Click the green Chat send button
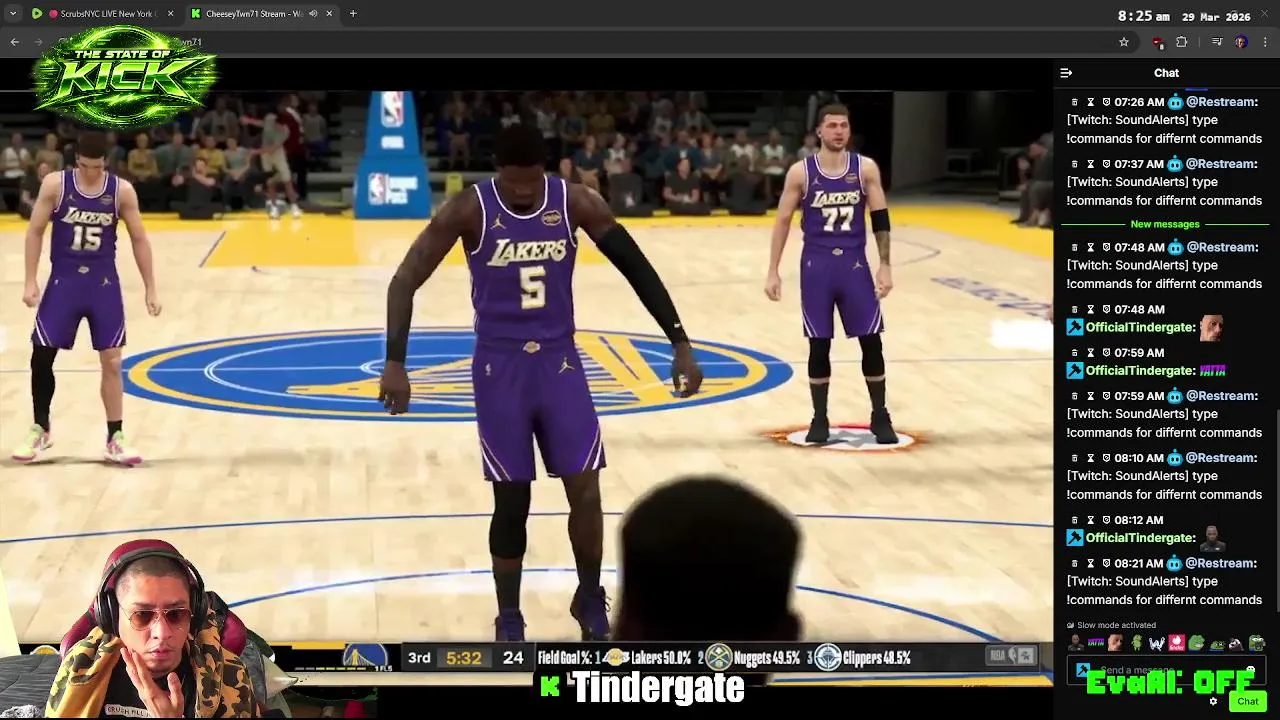 point(1248,701)
